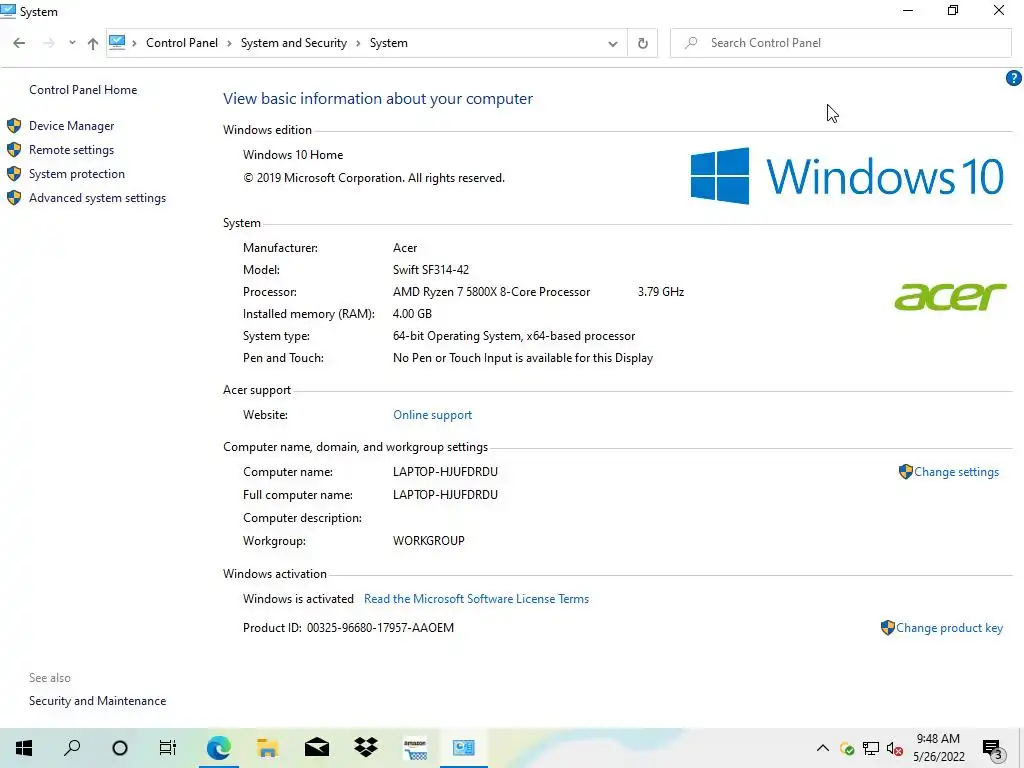
Task: Expand chevron after Control Panel breadcrumb
Action: [x=229, y=43]
